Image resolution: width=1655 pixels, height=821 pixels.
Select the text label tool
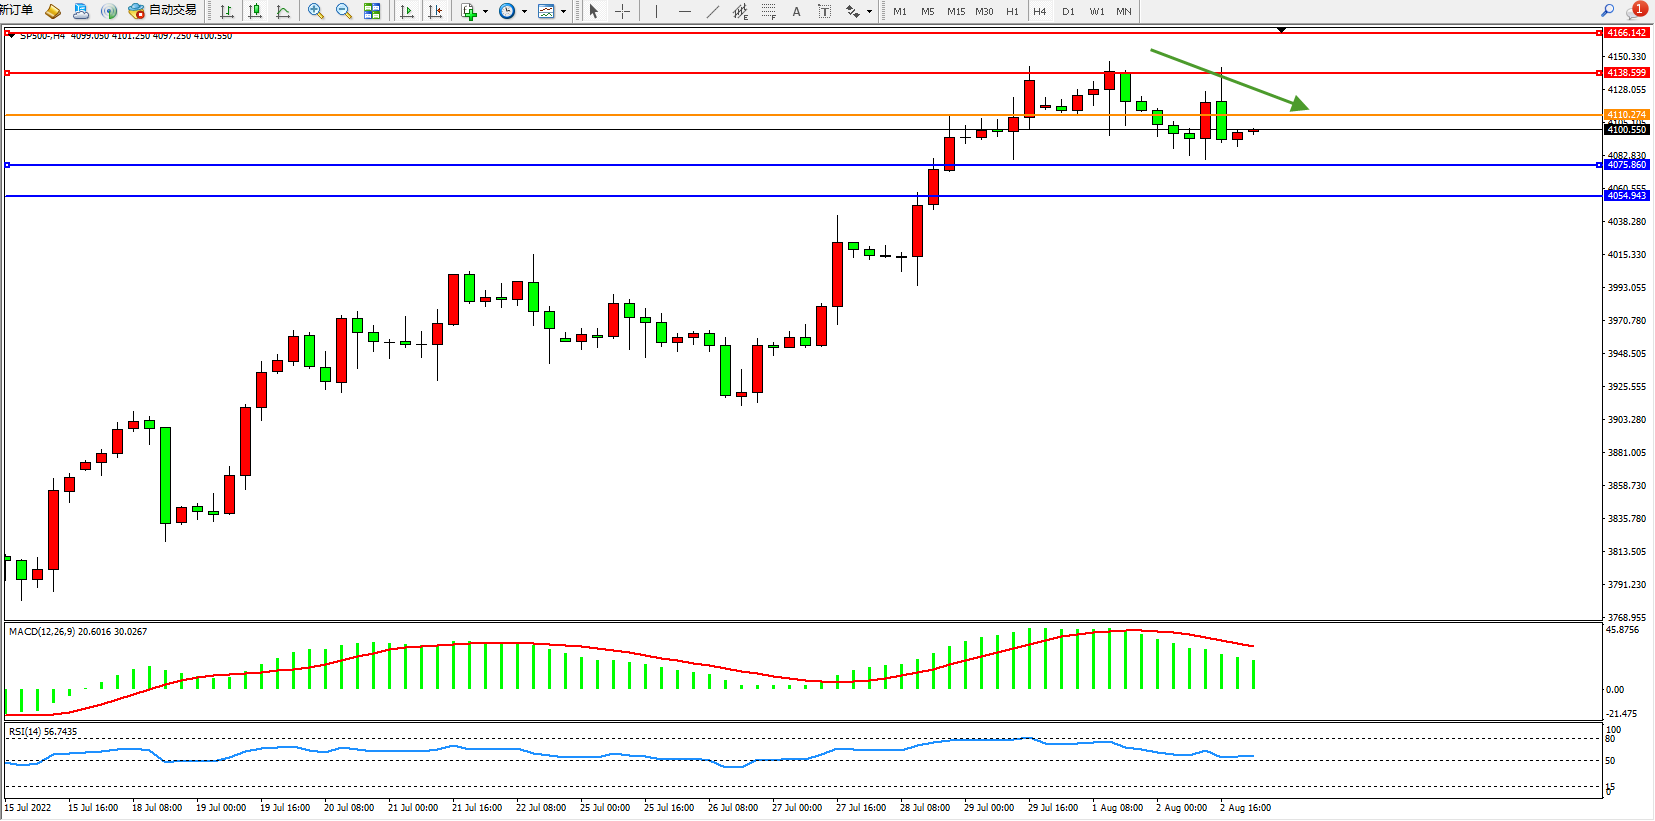(796, 11)
